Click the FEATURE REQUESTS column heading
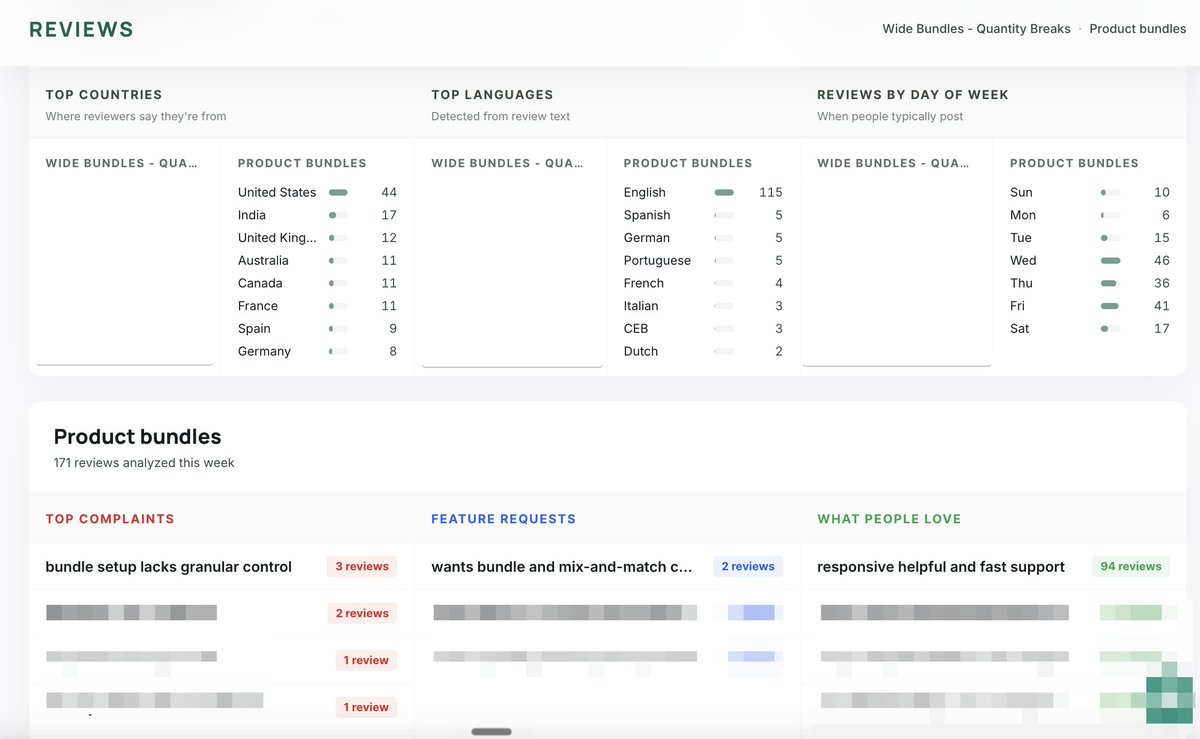The height and width of the screenshot is (739, 1200). [x=503, y=519]
